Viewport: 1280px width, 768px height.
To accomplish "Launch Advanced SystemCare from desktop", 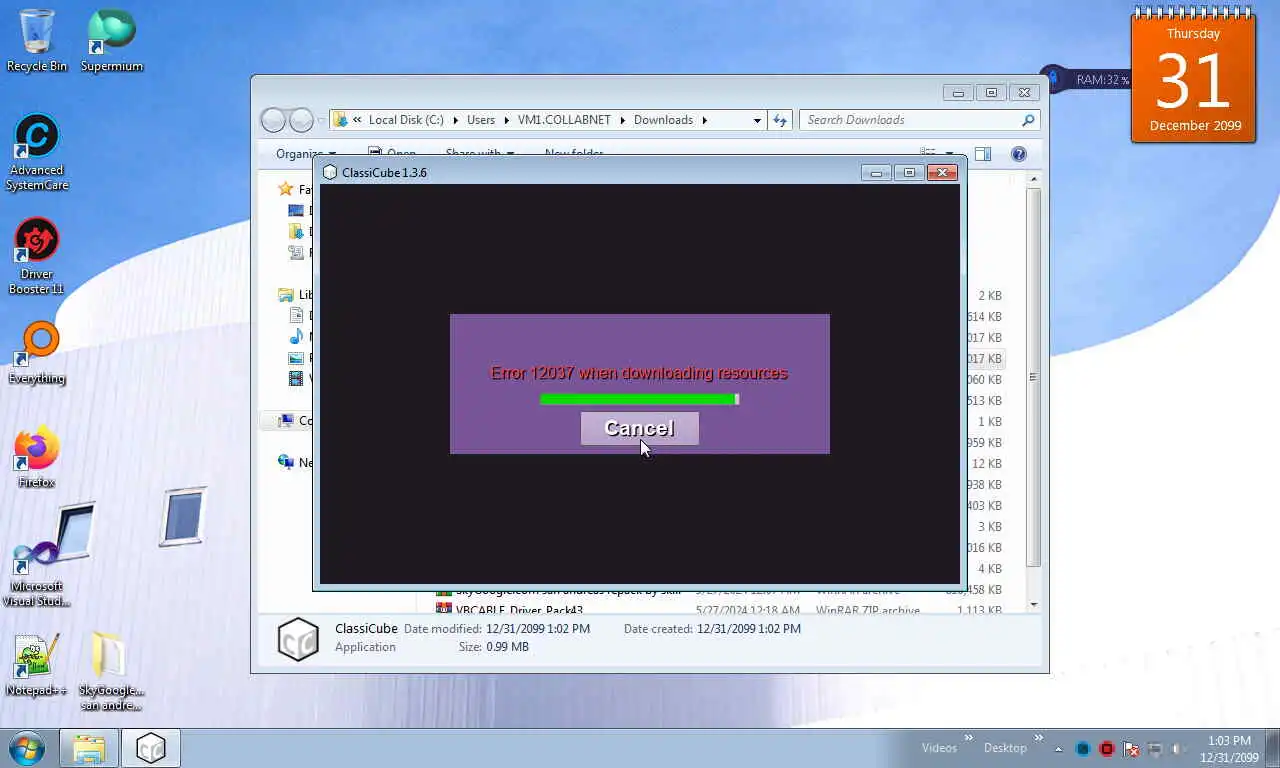I will pos(37,152).
